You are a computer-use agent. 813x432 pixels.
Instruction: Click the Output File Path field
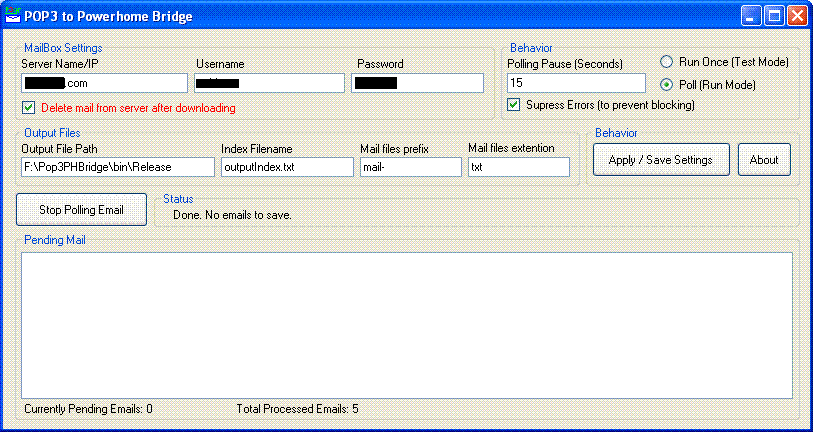point(118,167)
